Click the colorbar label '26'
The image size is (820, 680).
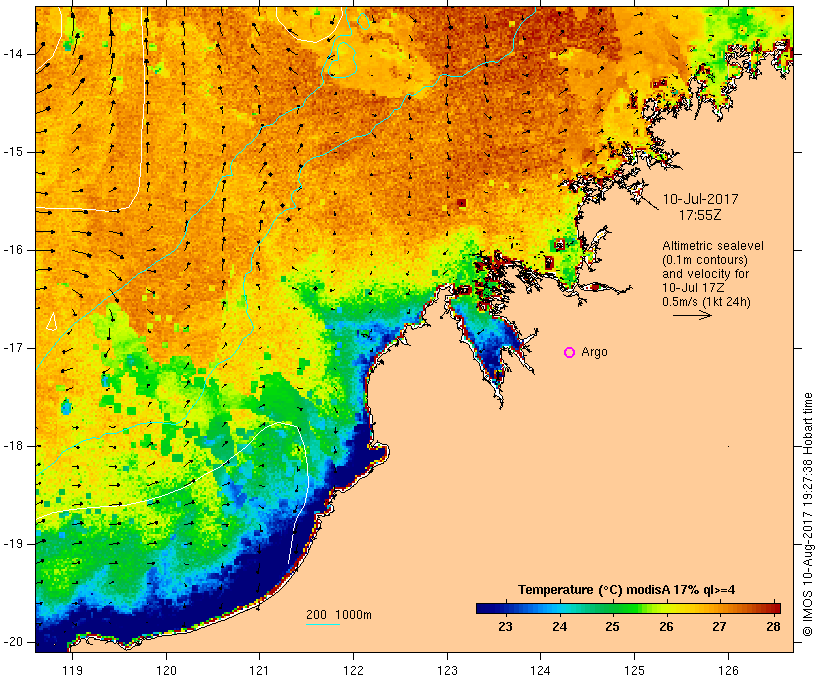pyautogui.click(x=666, y=627)
